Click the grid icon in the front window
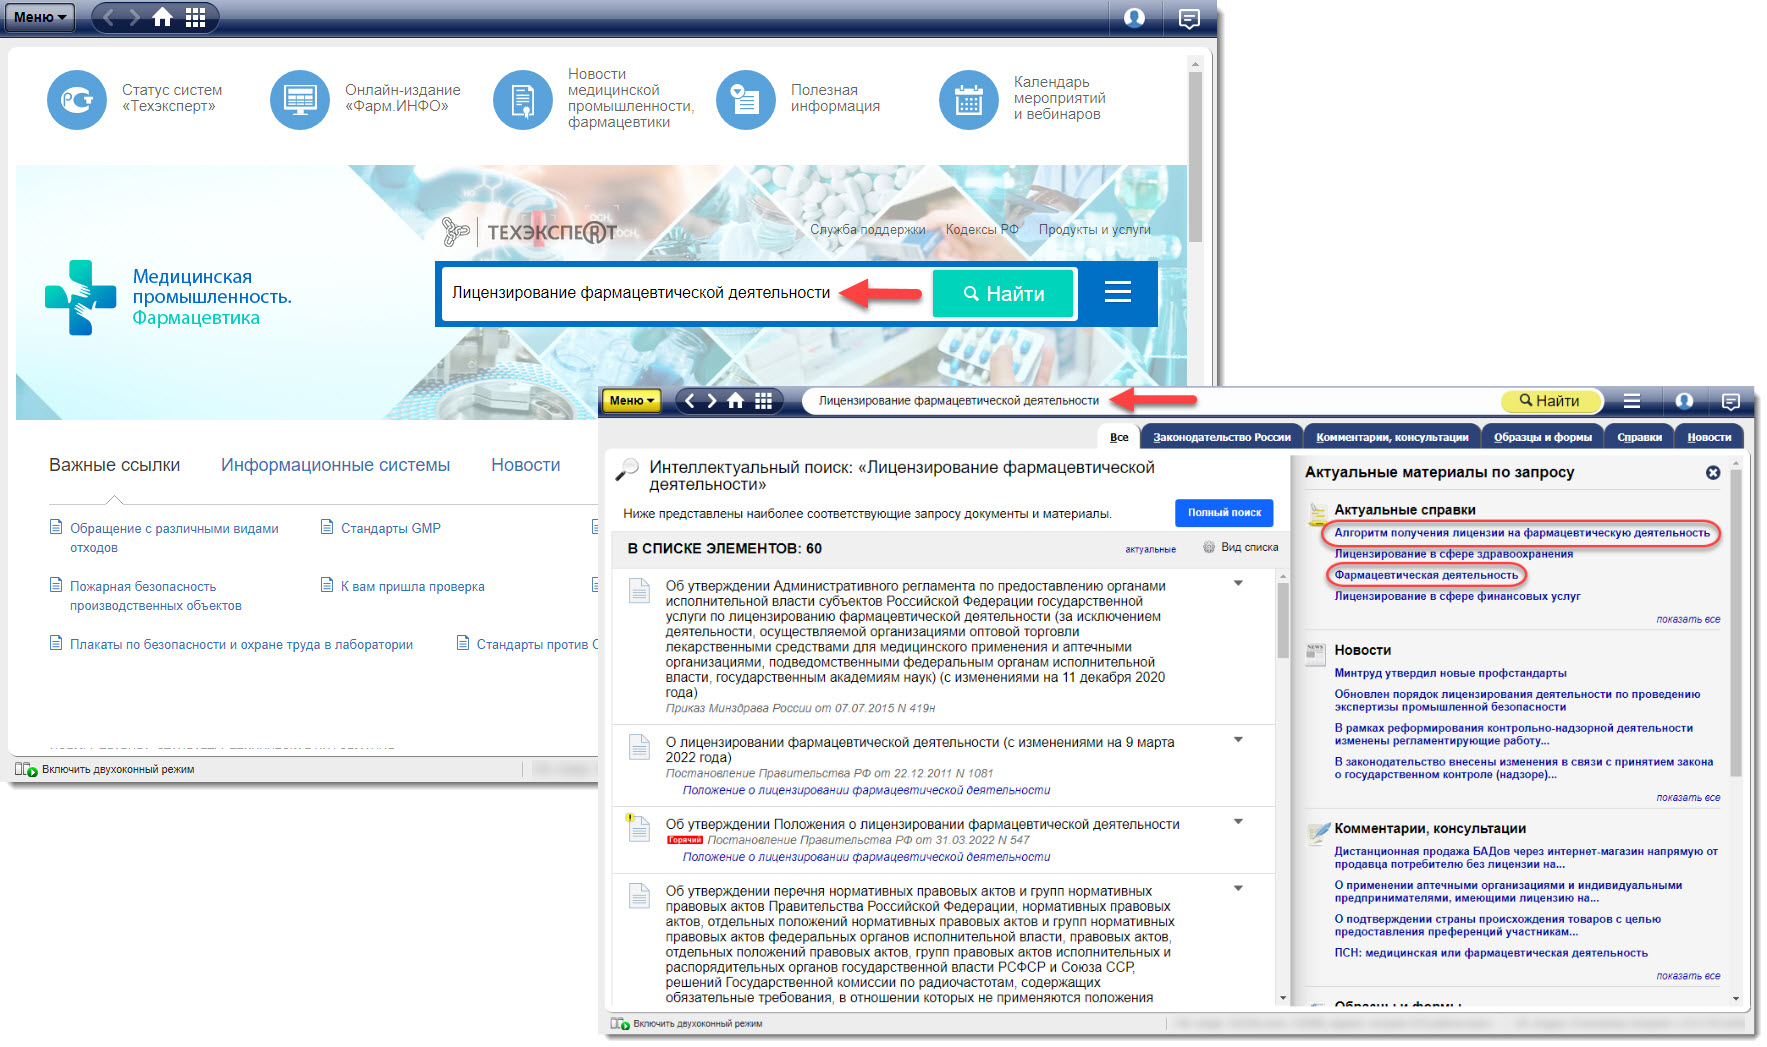This screenshot has height=1047, width=1767. (x=764, y=401)
